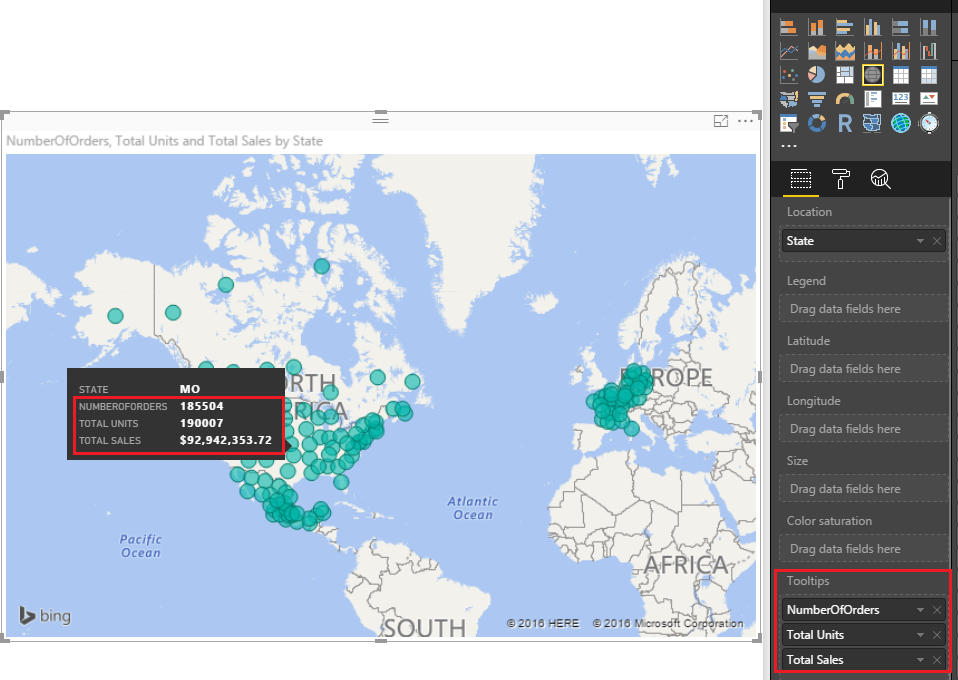Click the highlighted Map visualization icon

(x=872, y=75)
